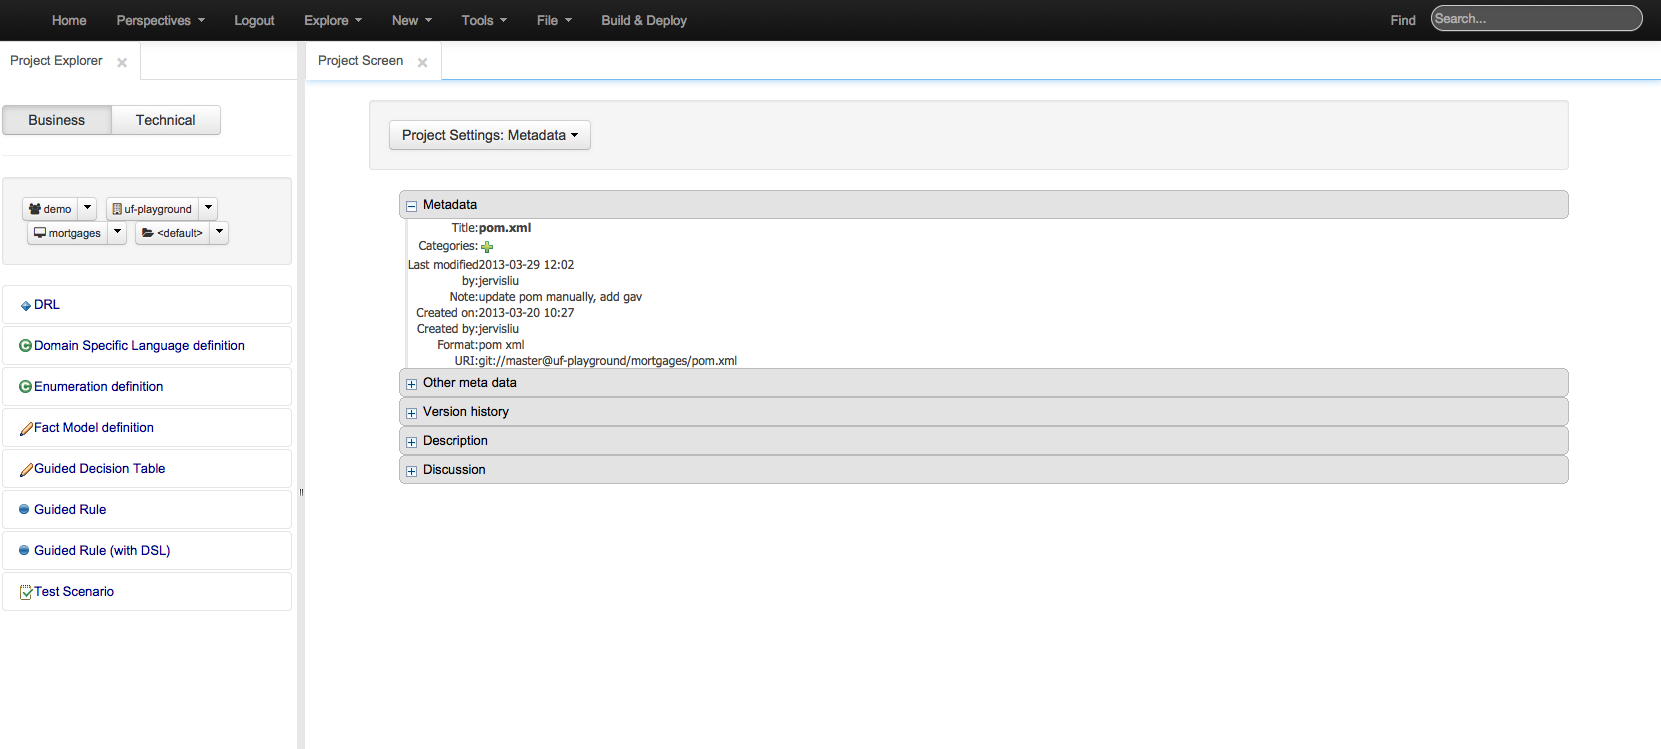
Task: Open the Perspectives menu
Action: 160,20
